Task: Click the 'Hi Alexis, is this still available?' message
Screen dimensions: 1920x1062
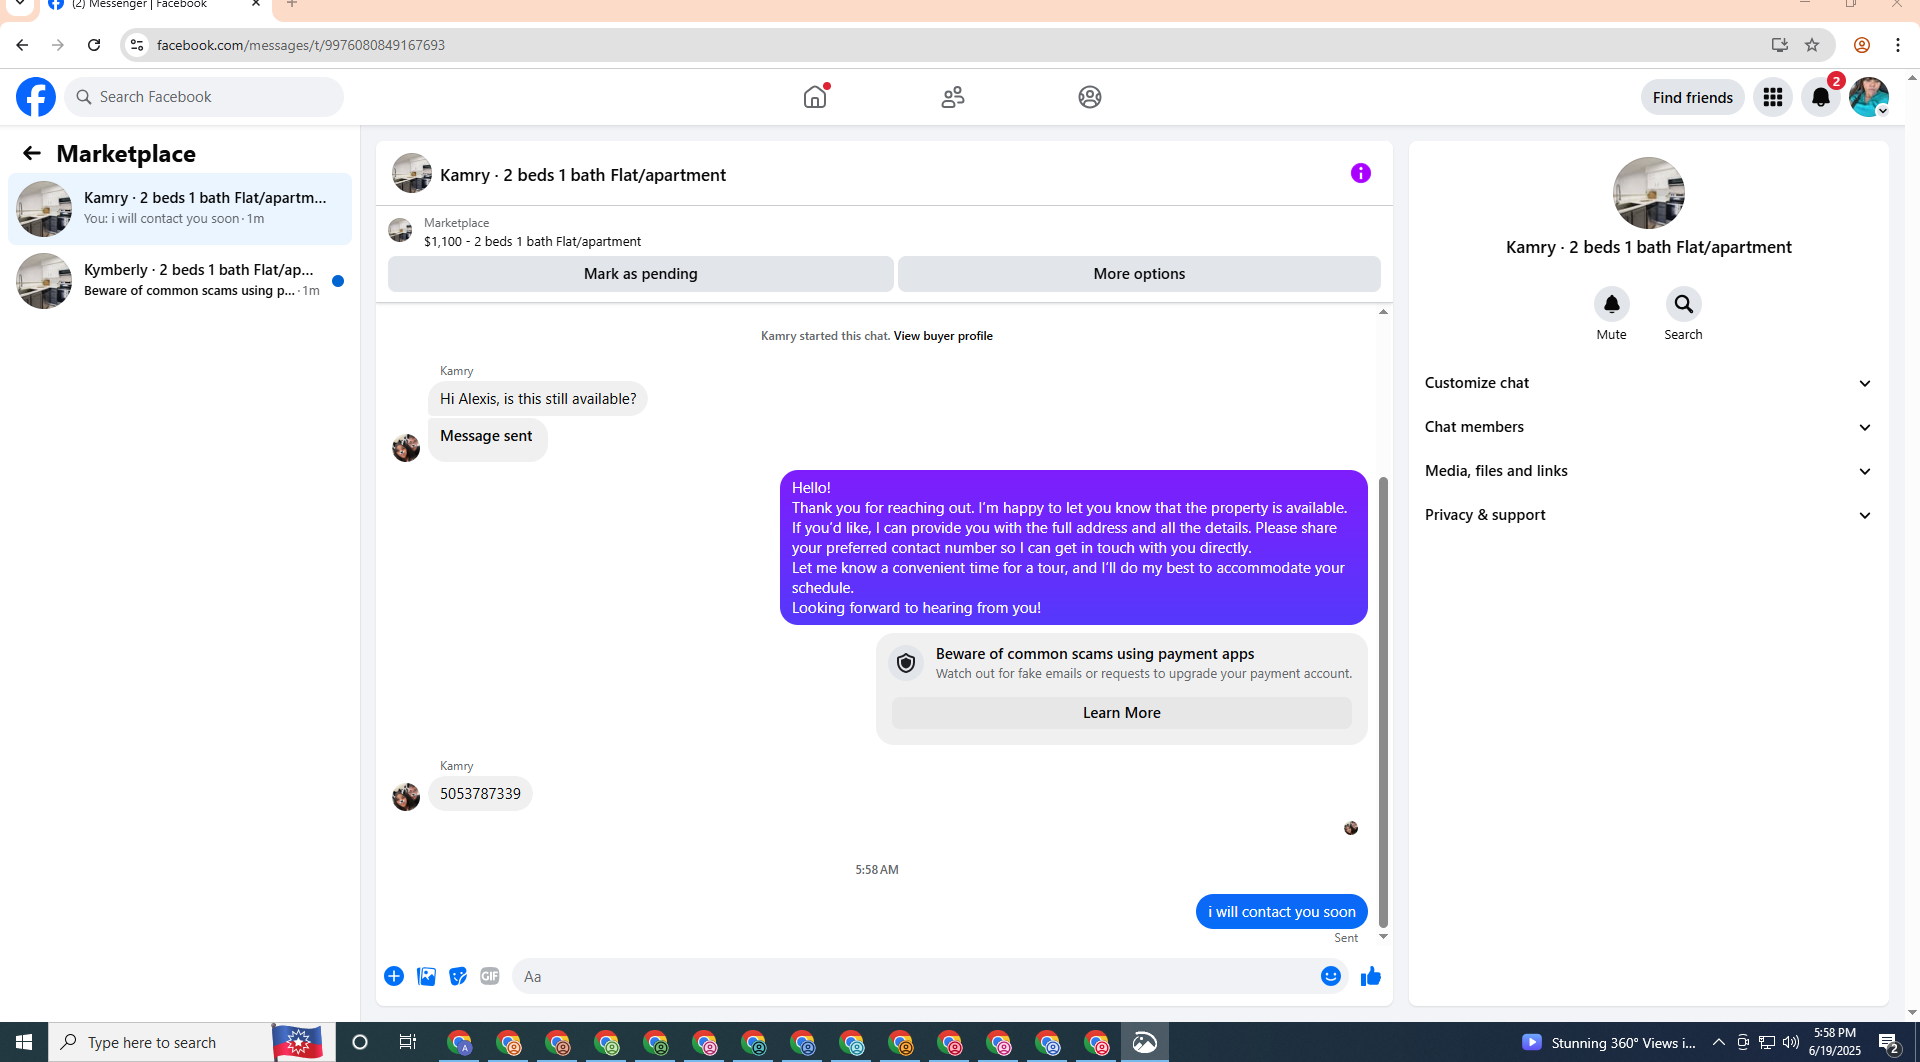Action: click(538, 399)
